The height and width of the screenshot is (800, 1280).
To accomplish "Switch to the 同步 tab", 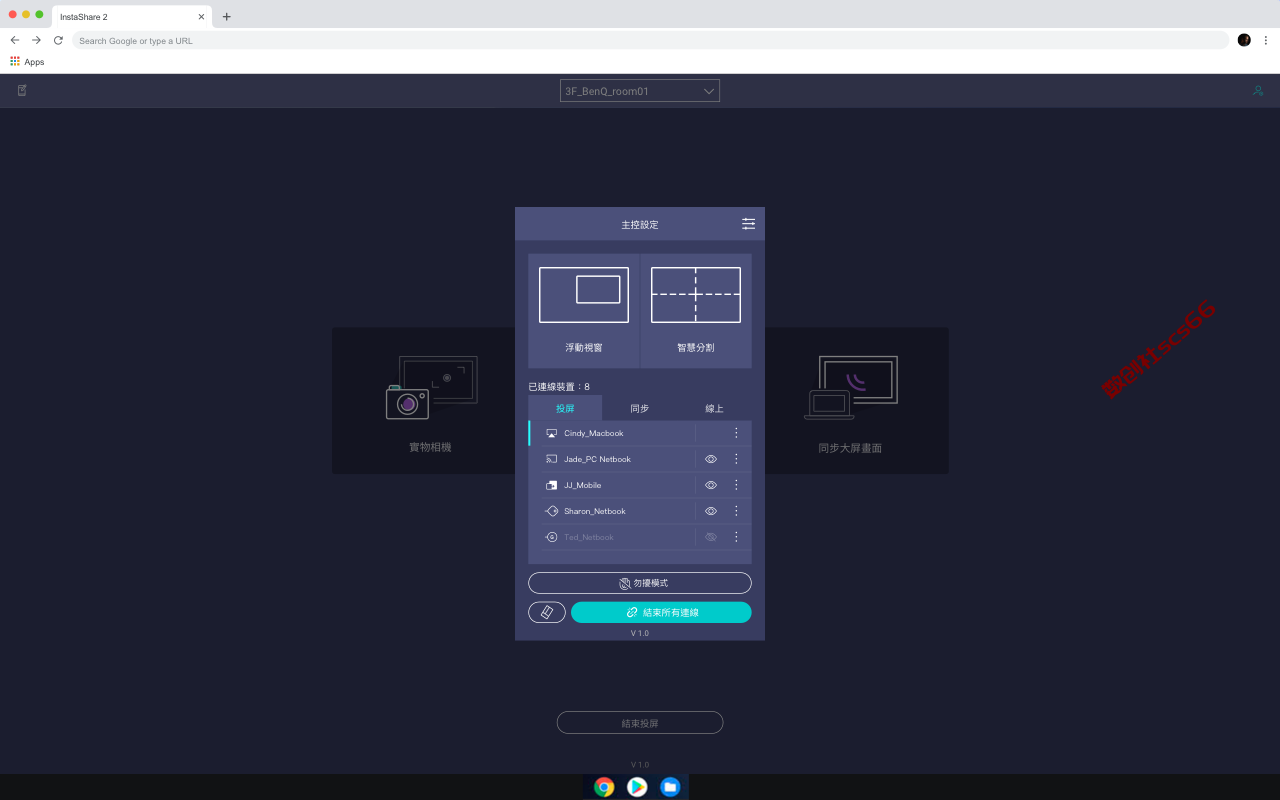I will point(640,408).
